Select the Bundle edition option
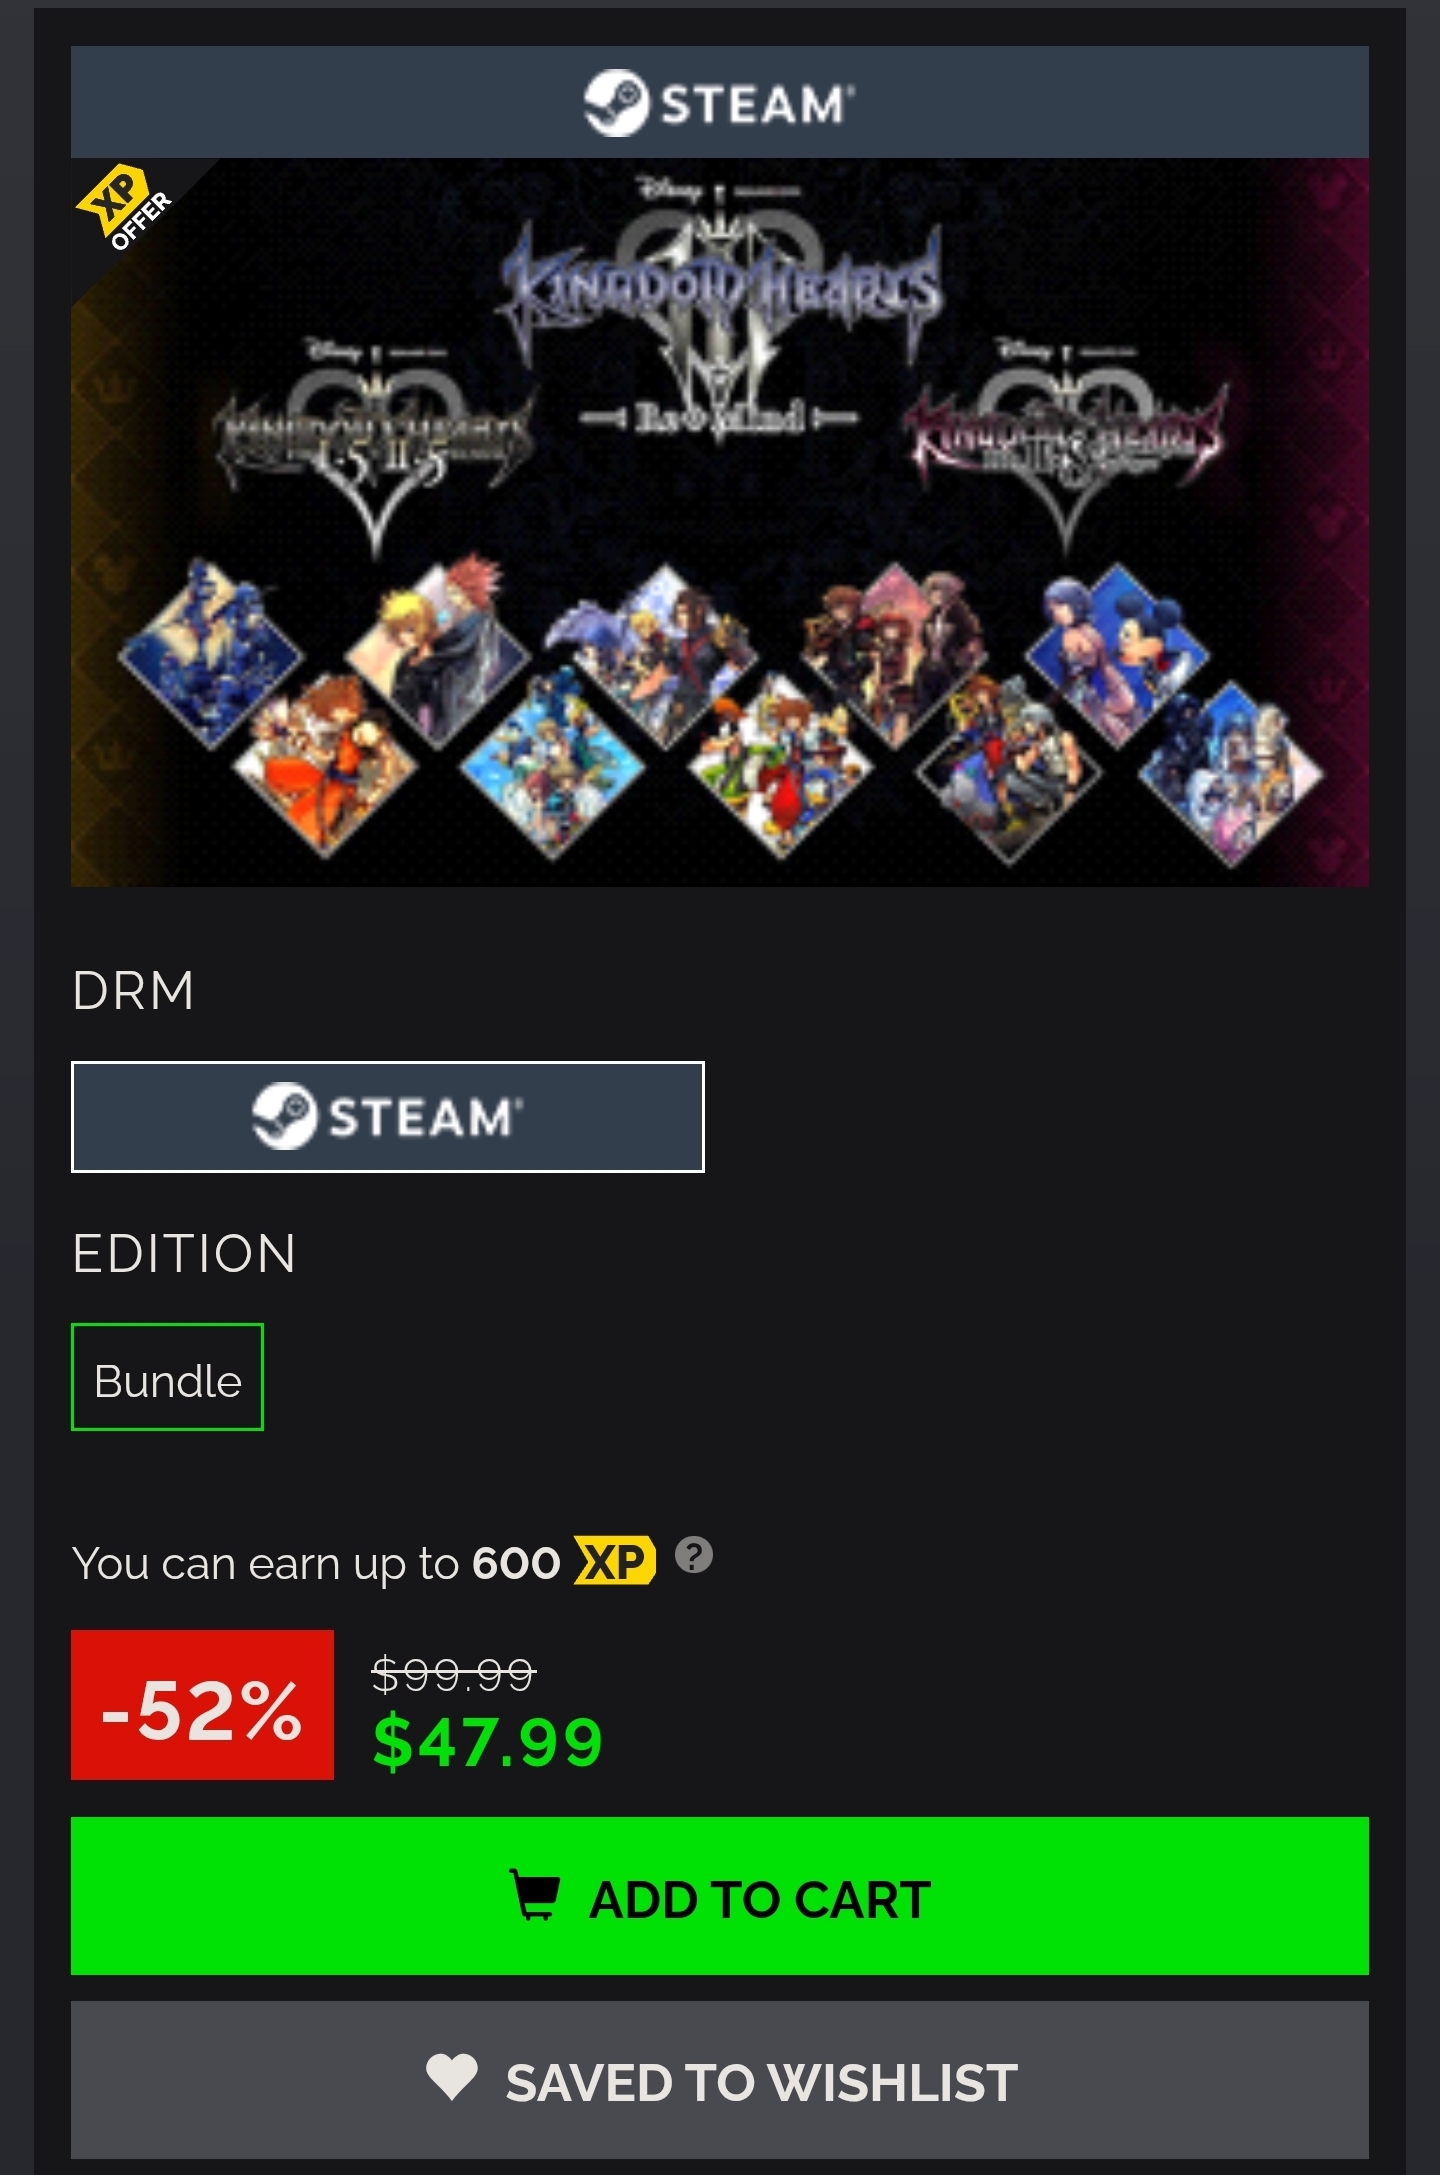Viewport: 1440px width, 2175px height. point(167,1377)
